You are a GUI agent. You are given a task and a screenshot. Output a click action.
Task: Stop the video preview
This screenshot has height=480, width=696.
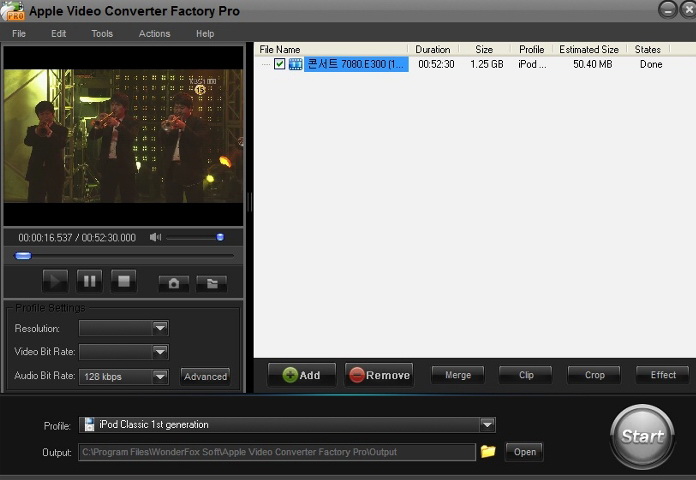(x=123, y=281)
